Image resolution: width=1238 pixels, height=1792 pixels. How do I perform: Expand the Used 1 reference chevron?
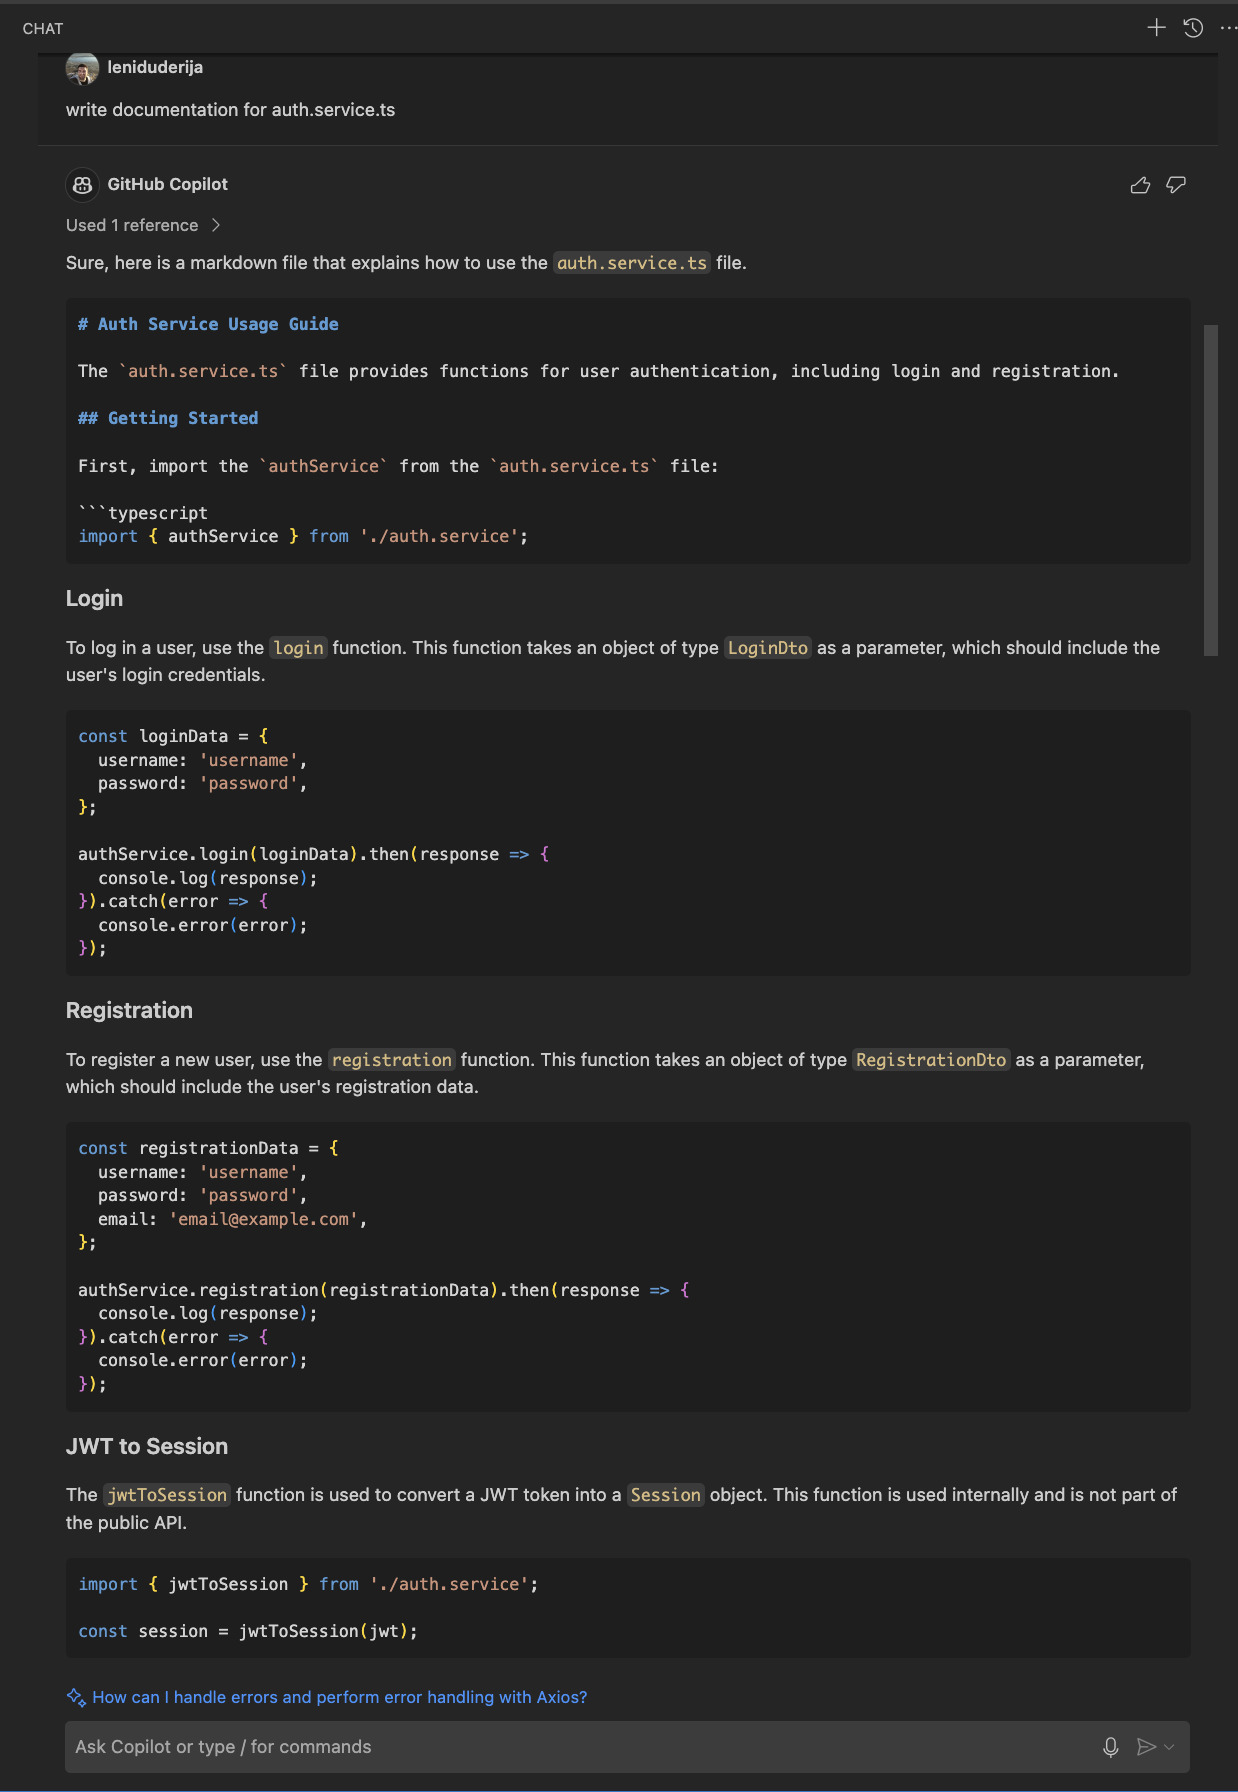coord(215,225)
